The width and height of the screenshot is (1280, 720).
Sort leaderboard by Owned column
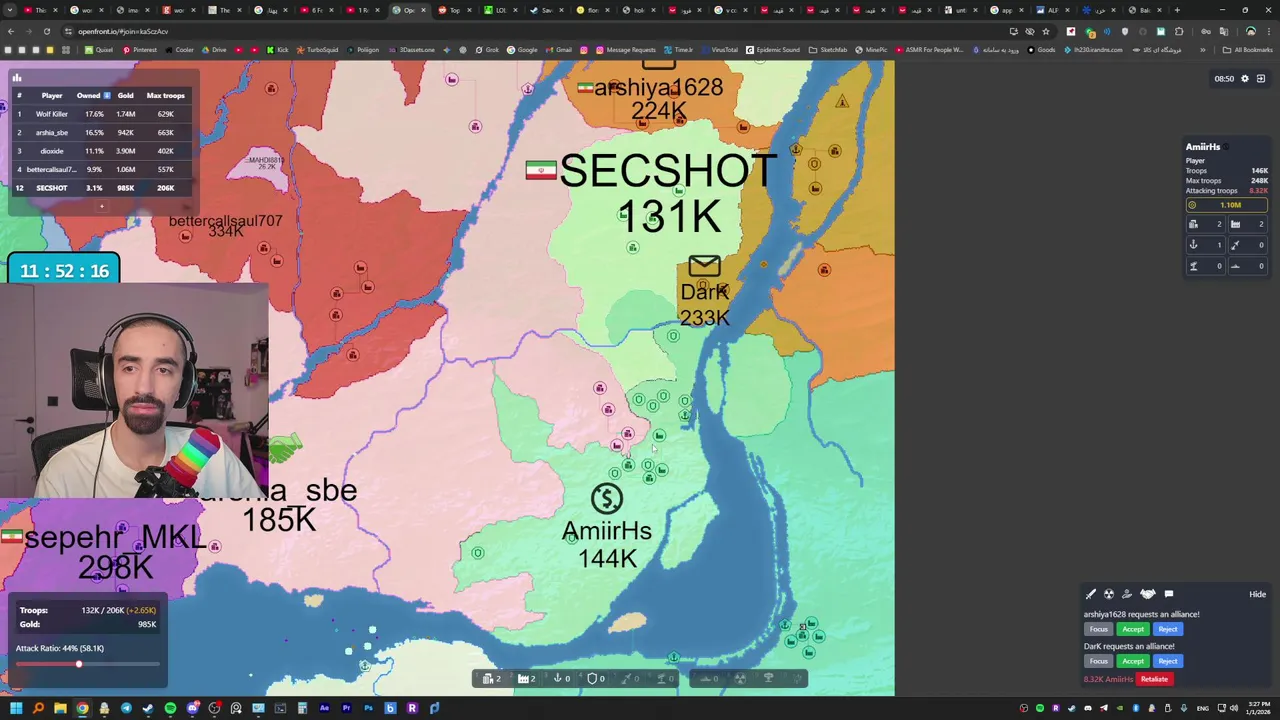(x=94, y=95)
